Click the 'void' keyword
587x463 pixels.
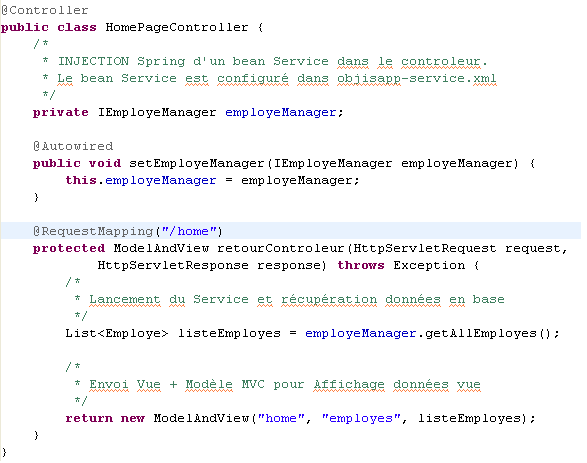[105, 163]
